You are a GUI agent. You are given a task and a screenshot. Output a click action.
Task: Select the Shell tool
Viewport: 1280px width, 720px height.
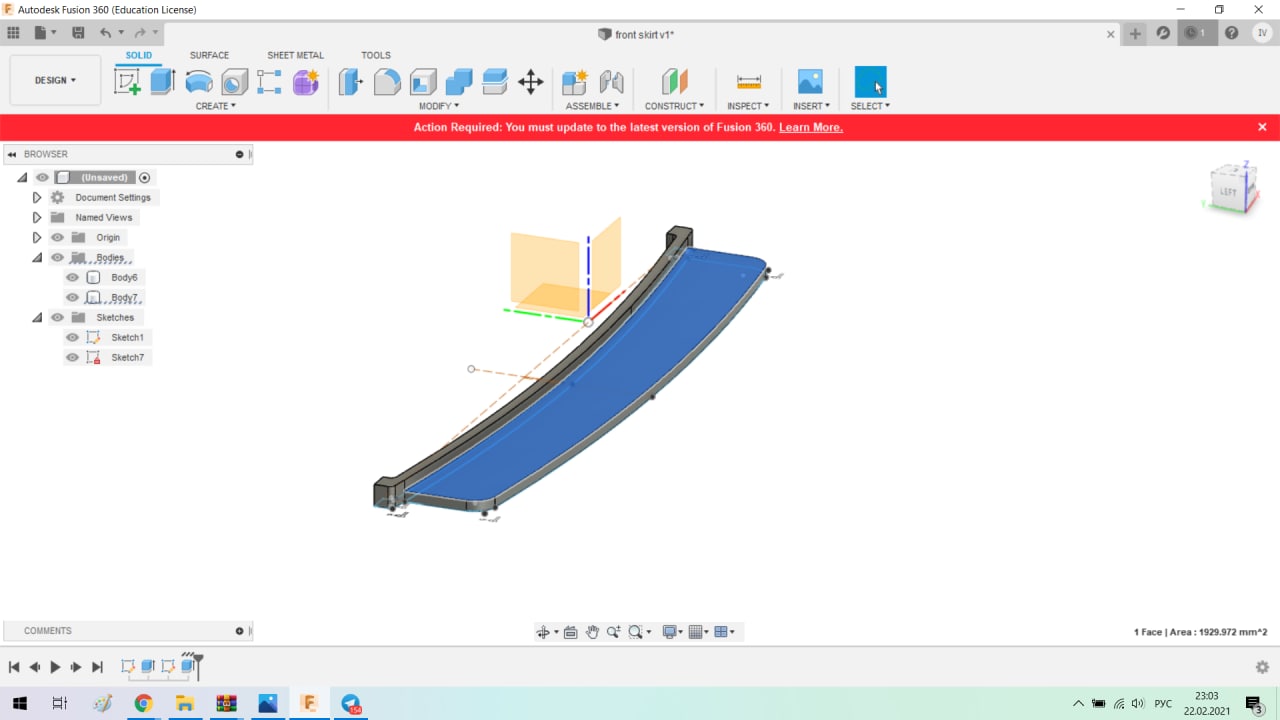tap(423, 82)
